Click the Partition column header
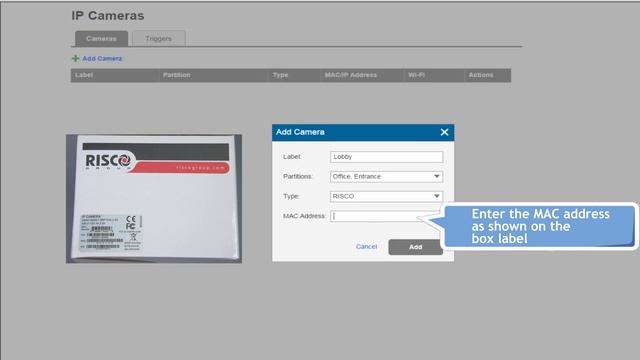 pyautogui.click(x=176, y=75)
